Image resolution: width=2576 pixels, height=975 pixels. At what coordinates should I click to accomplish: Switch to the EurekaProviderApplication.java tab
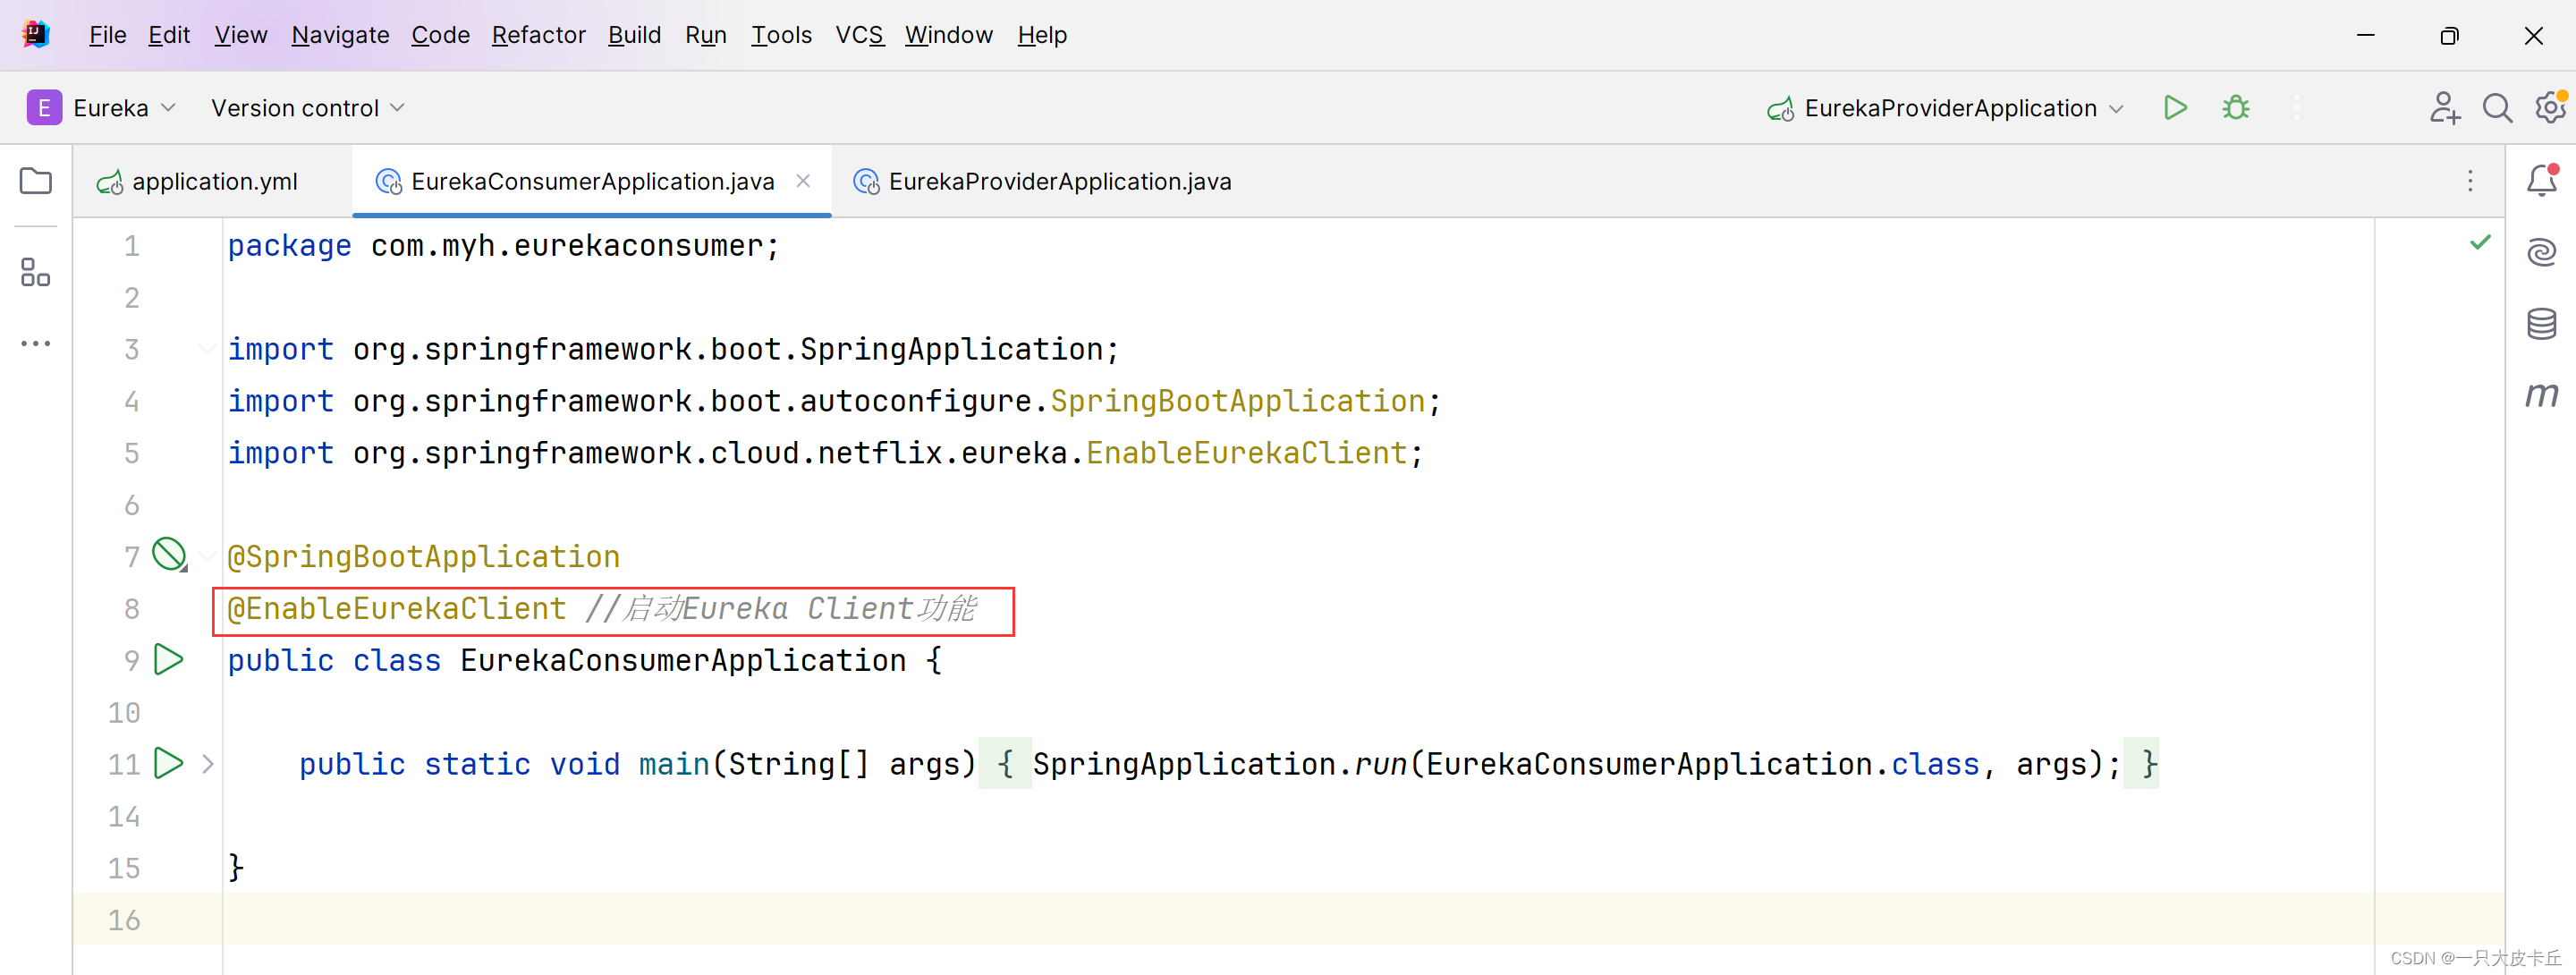click(1042, 181)
